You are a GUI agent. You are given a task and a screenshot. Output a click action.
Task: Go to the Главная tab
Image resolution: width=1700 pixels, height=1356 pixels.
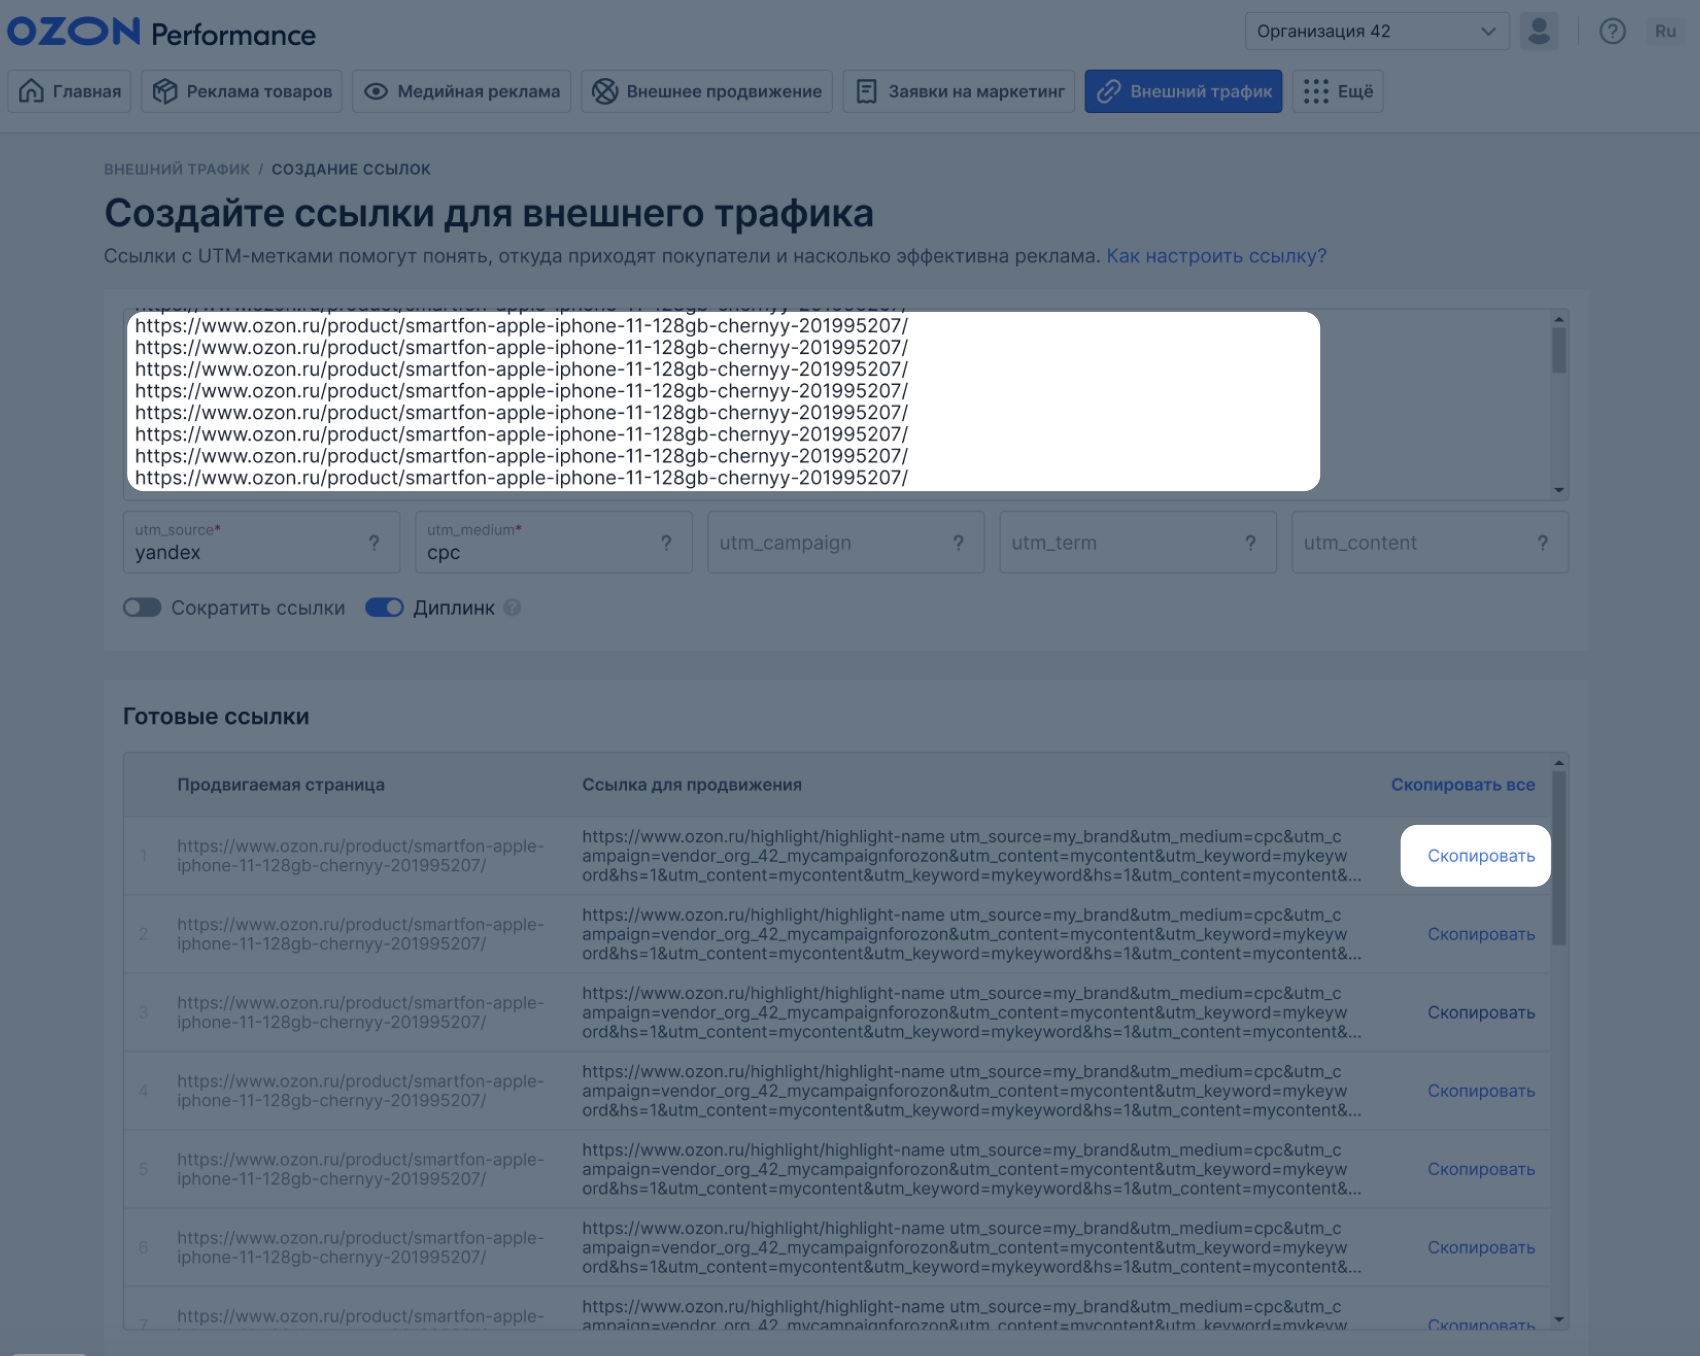[70, 91]
